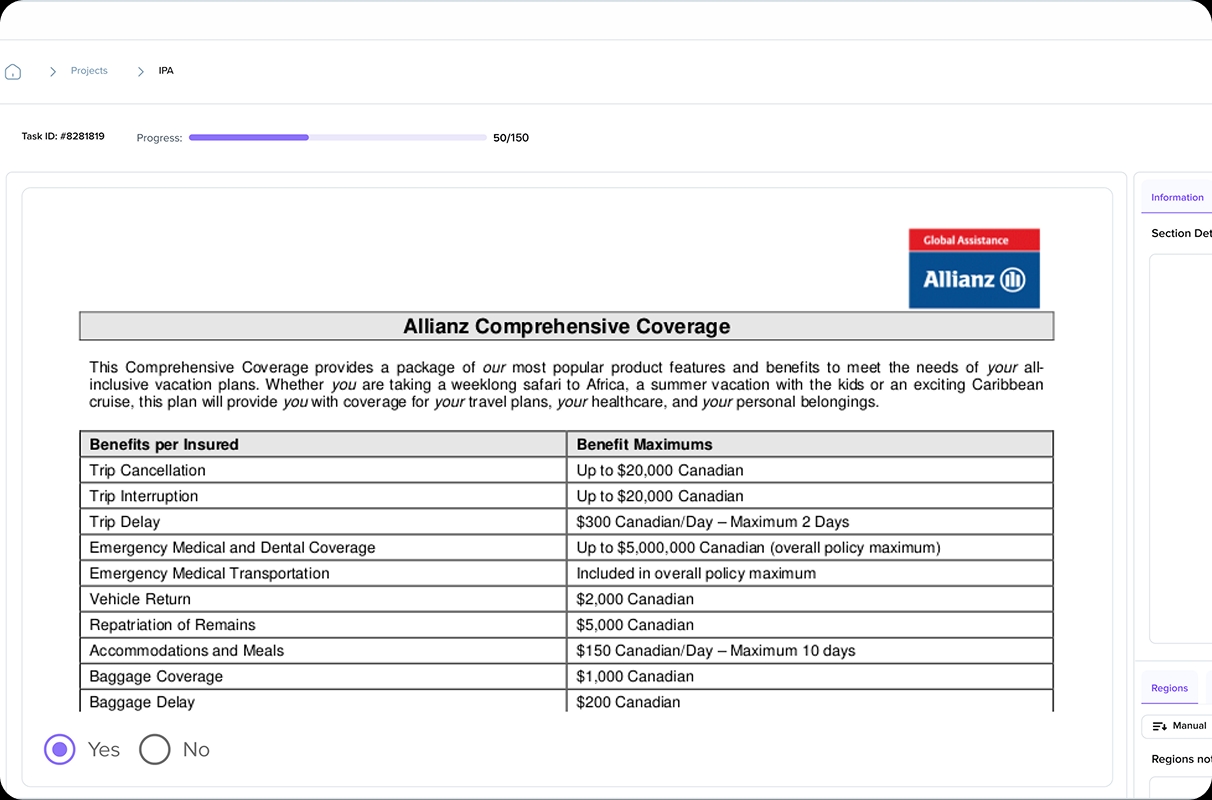
Task: Click the 50/150 progress counter
Action: point(511,138)
